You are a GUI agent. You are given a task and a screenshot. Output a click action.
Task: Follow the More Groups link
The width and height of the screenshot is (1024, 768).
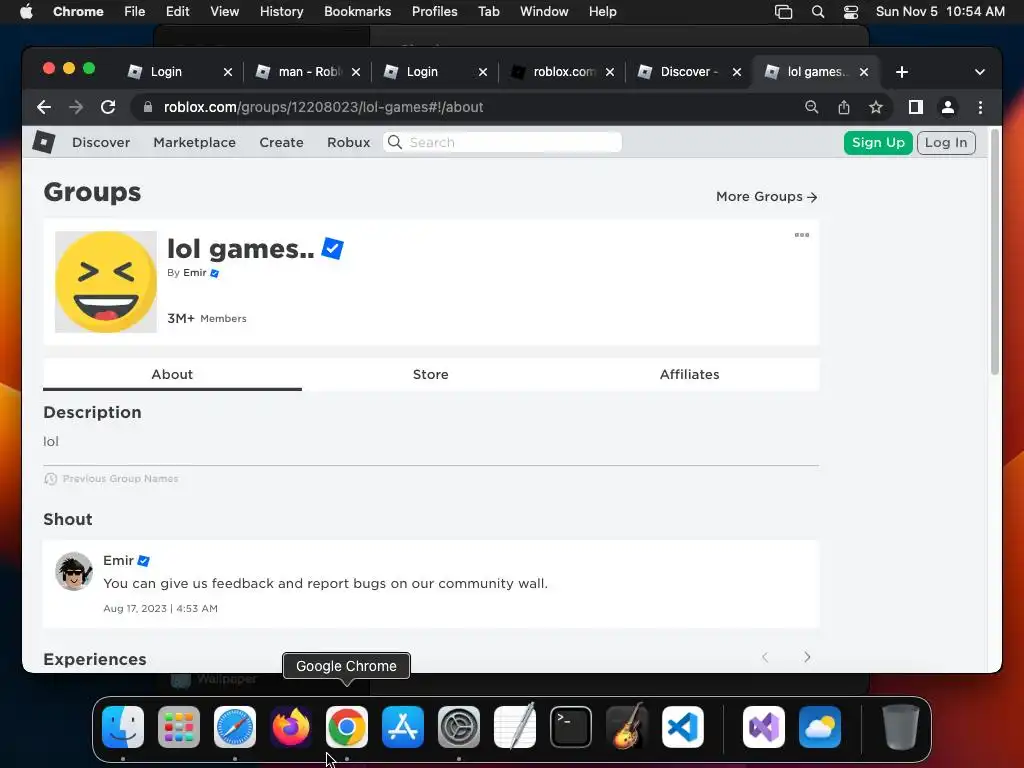point(766,197)
